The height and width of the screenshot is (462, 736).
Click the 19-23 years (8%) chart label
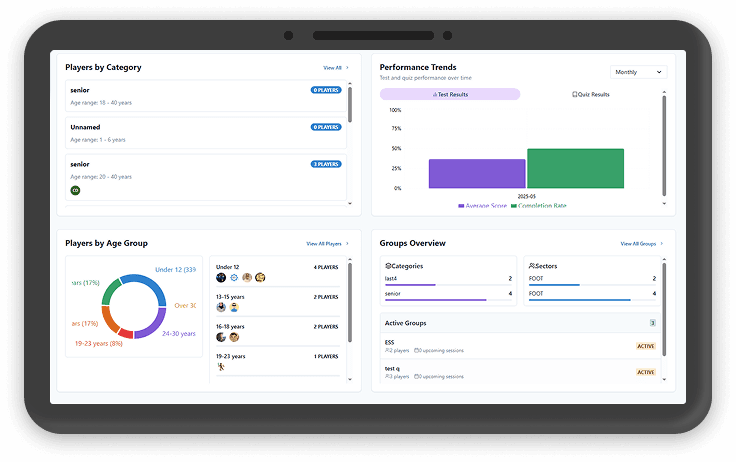99,344
